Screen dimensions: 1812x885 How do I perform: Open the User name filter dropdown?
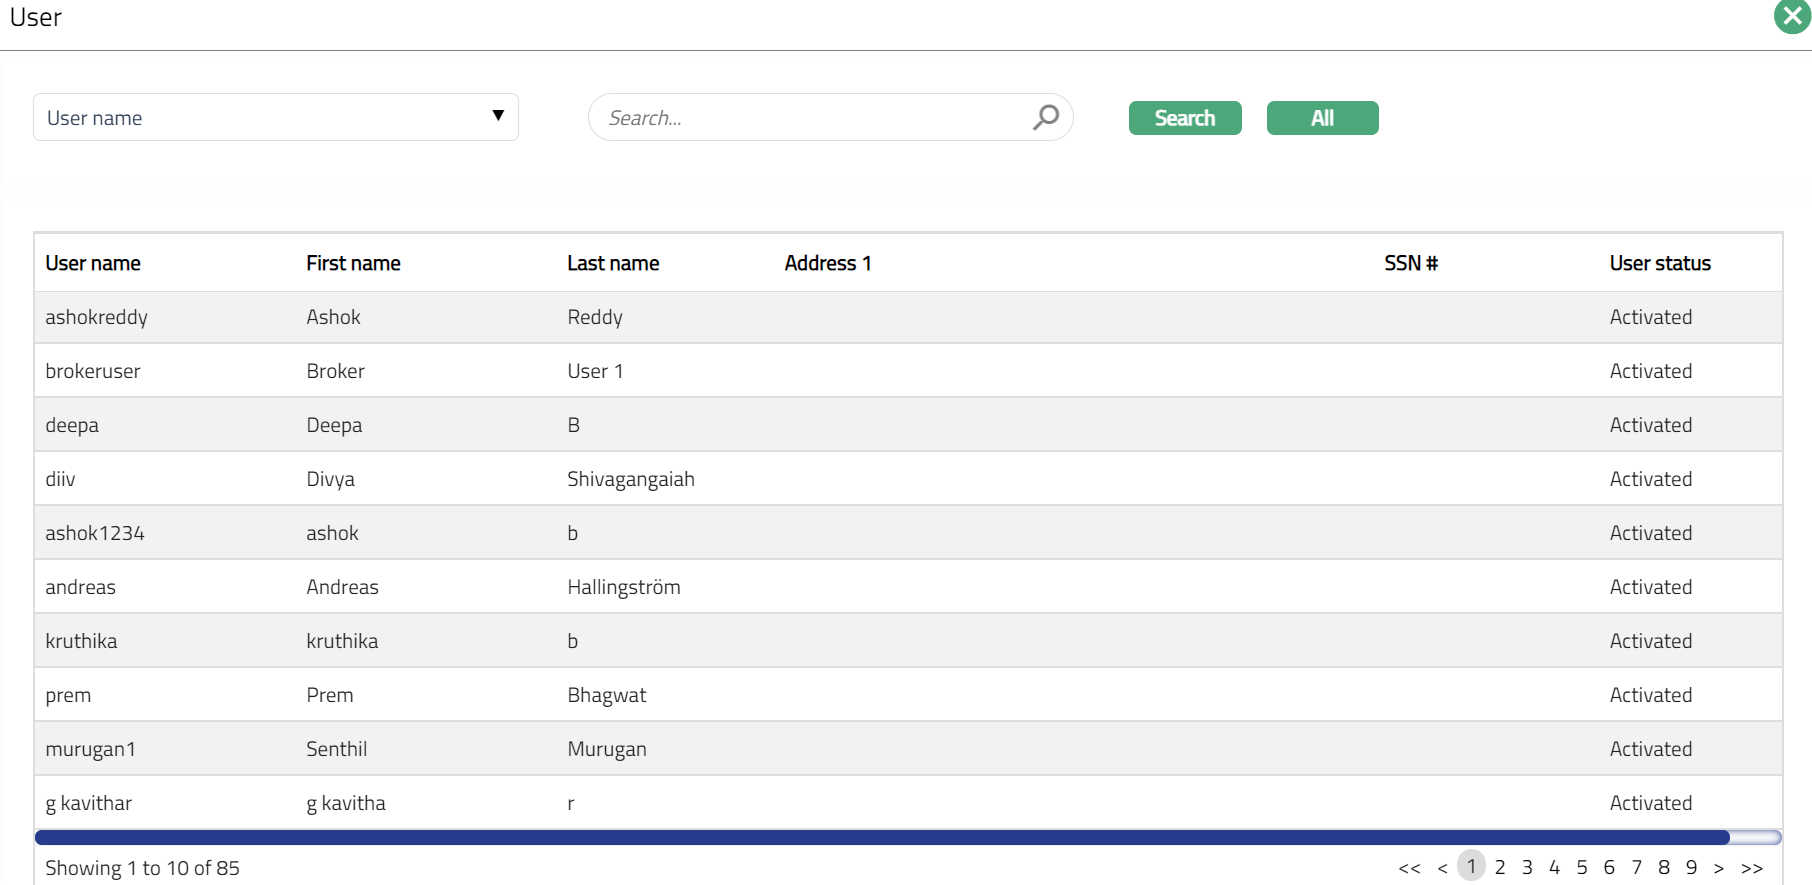(x=275, y=117)
